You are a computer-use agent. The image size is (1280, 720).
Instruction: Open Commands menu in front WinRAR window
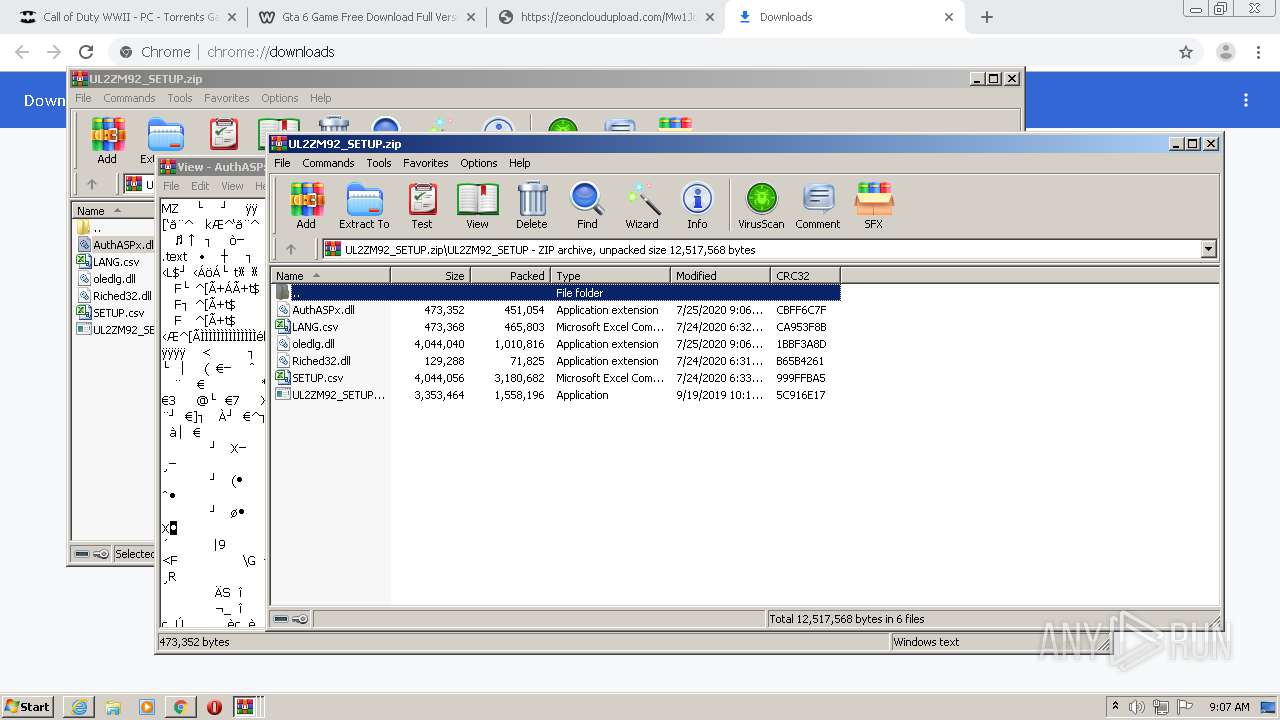[328, 163]
